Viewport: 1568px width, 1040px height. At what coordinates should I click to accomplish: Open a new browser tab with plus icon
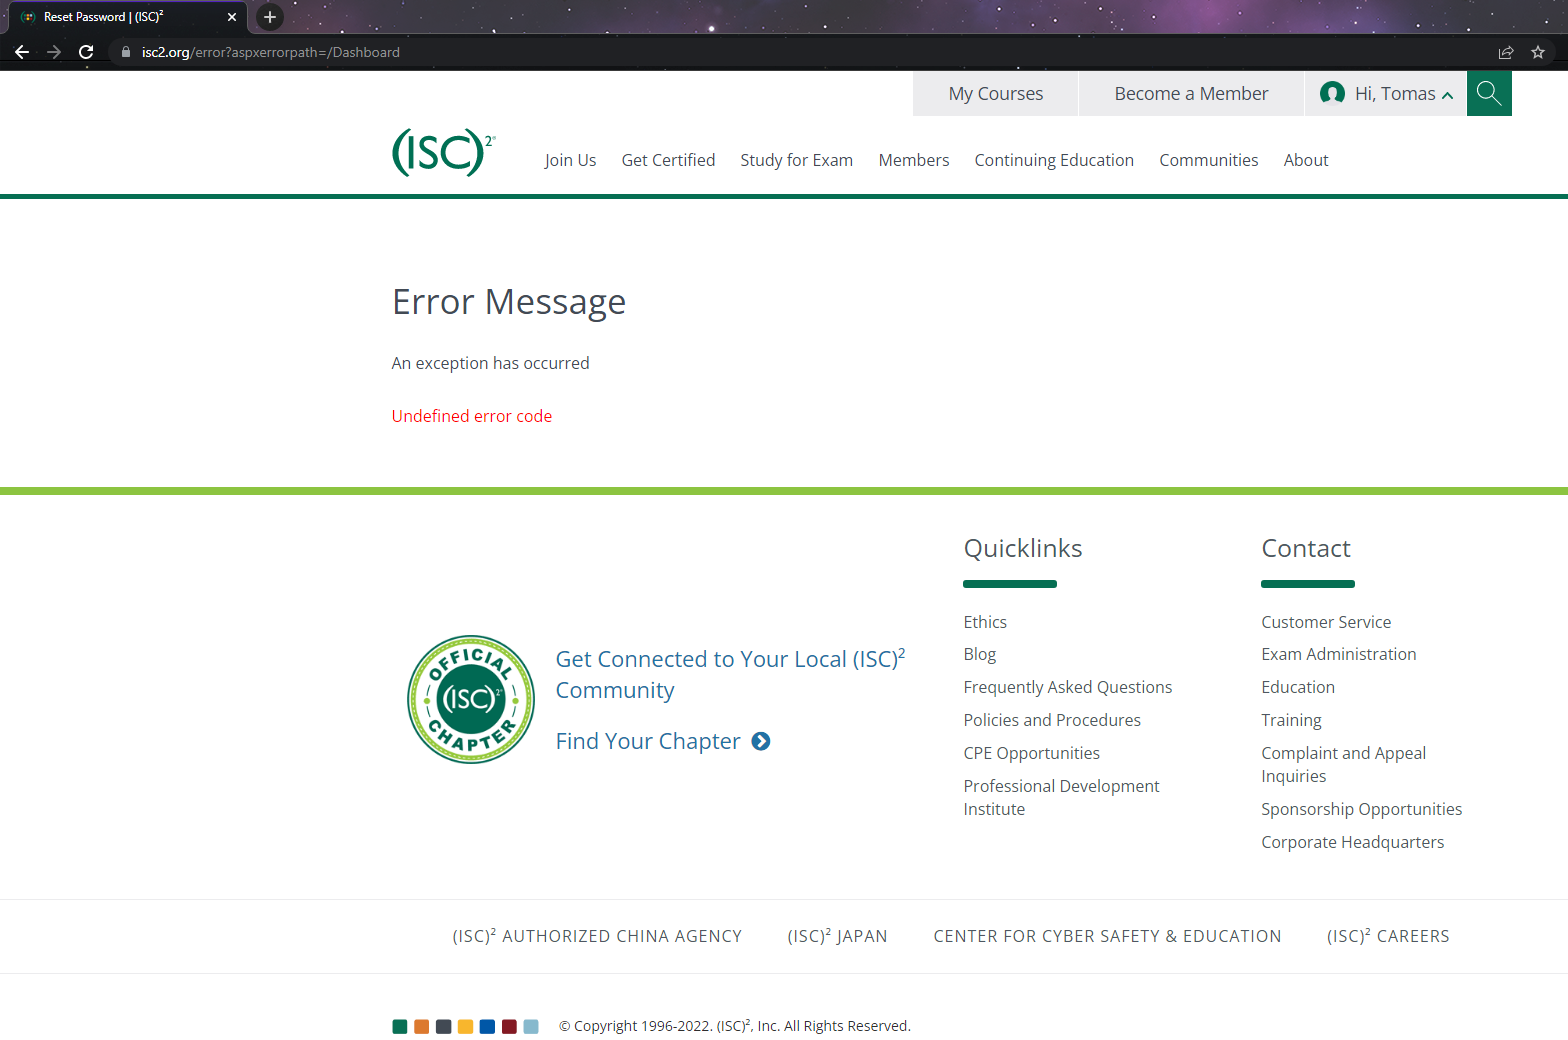(269, 17)
